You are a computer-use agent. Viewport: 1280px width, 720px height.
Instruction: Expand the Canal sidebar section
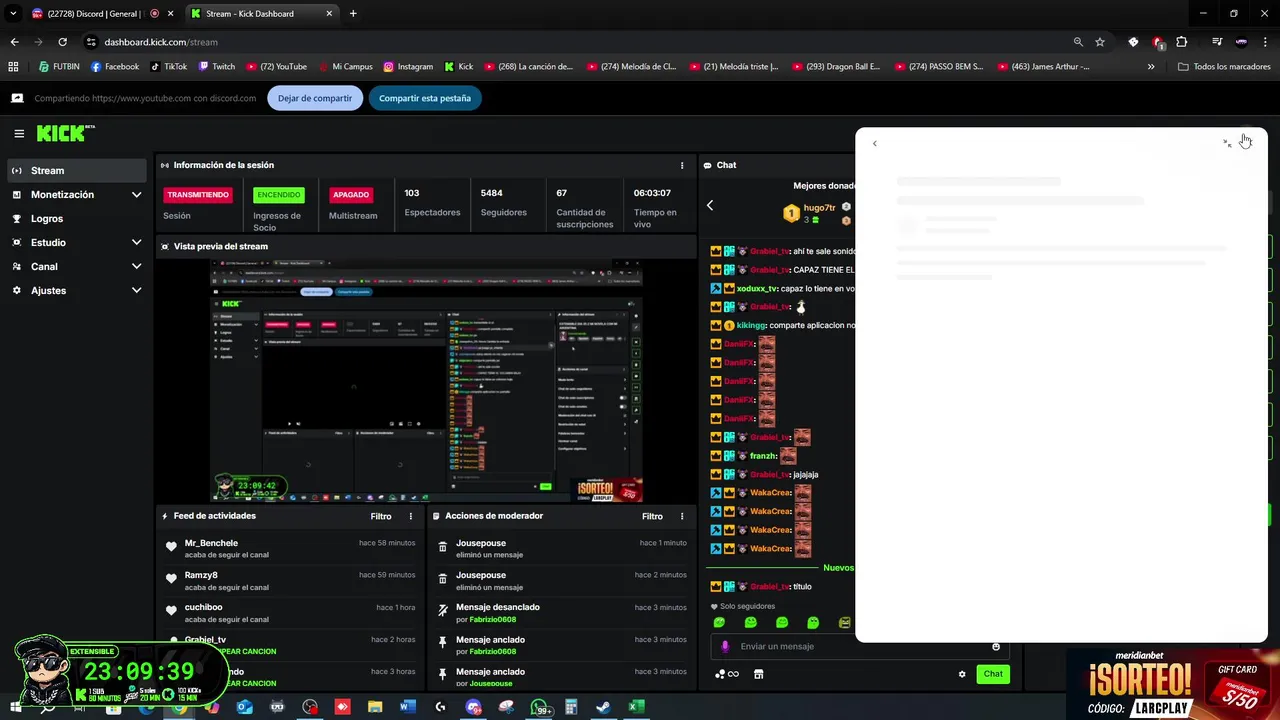[x=136, y=267]
